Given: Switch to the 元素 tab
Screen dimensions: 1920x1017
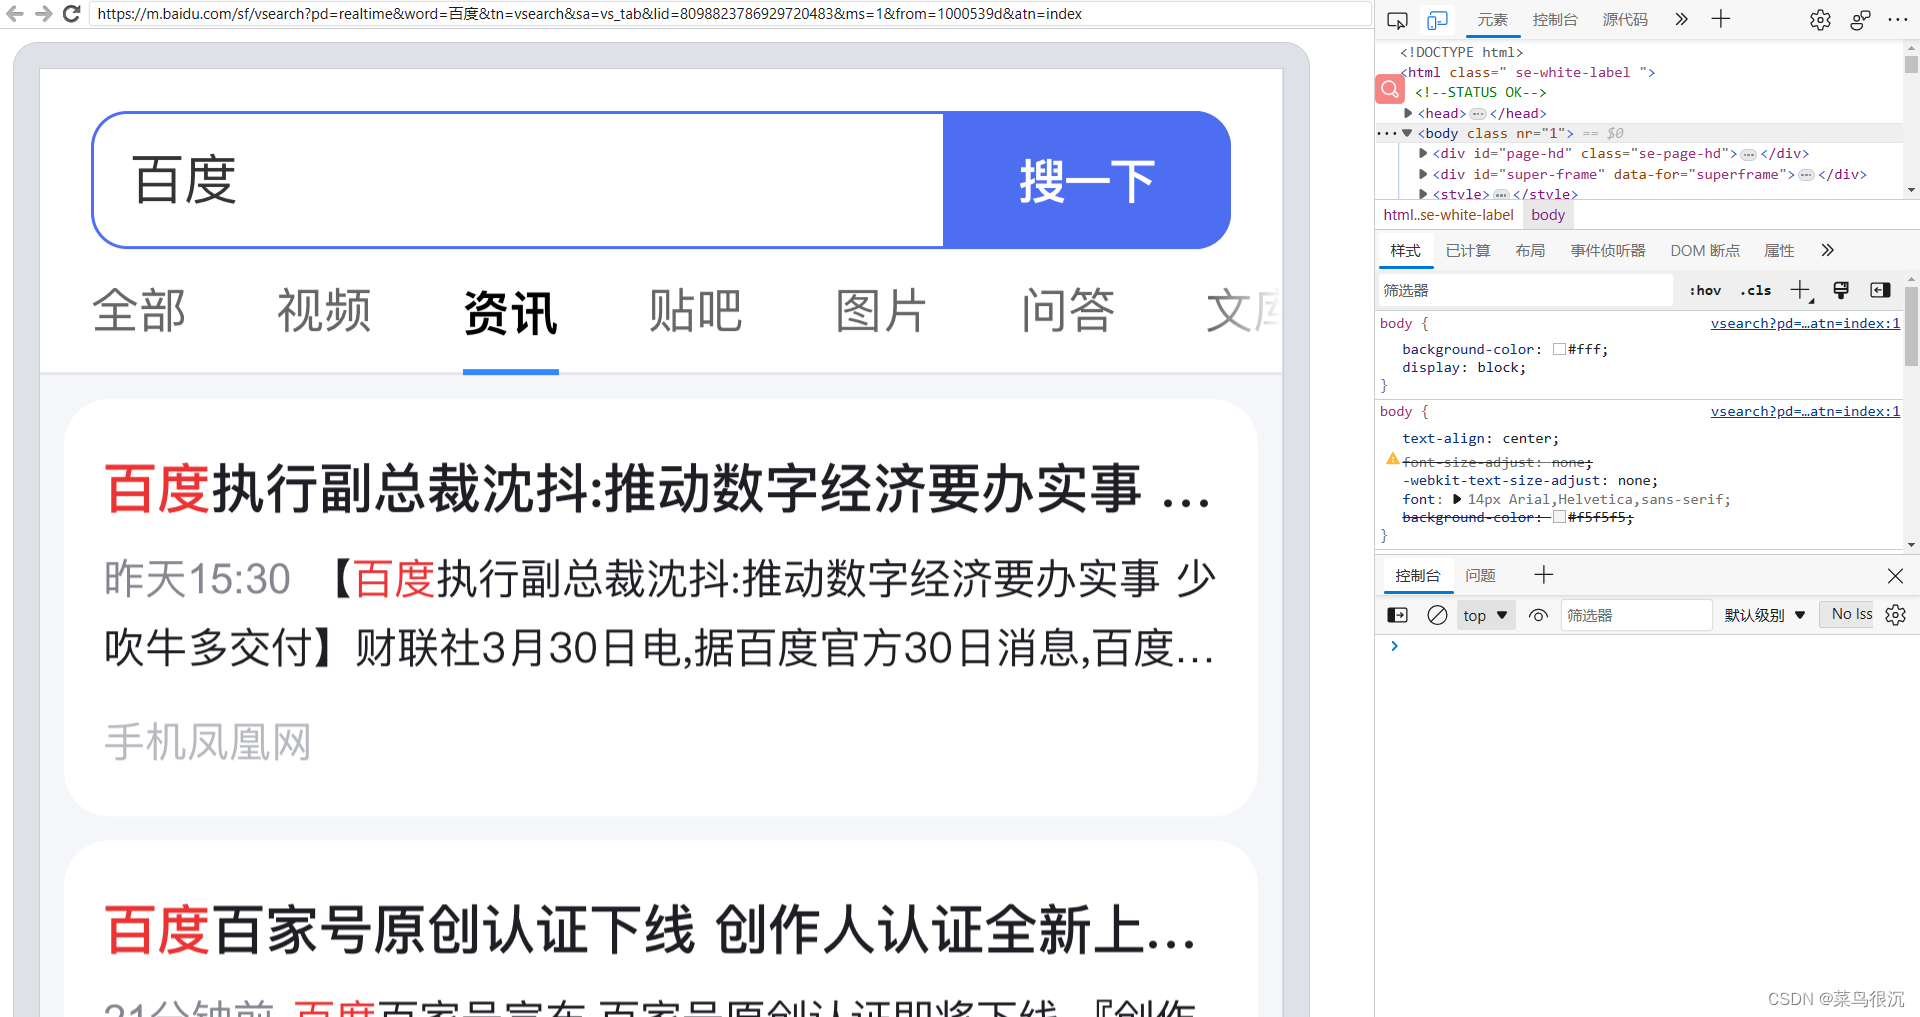Looking at the screenshot, I should point(1492,20).
